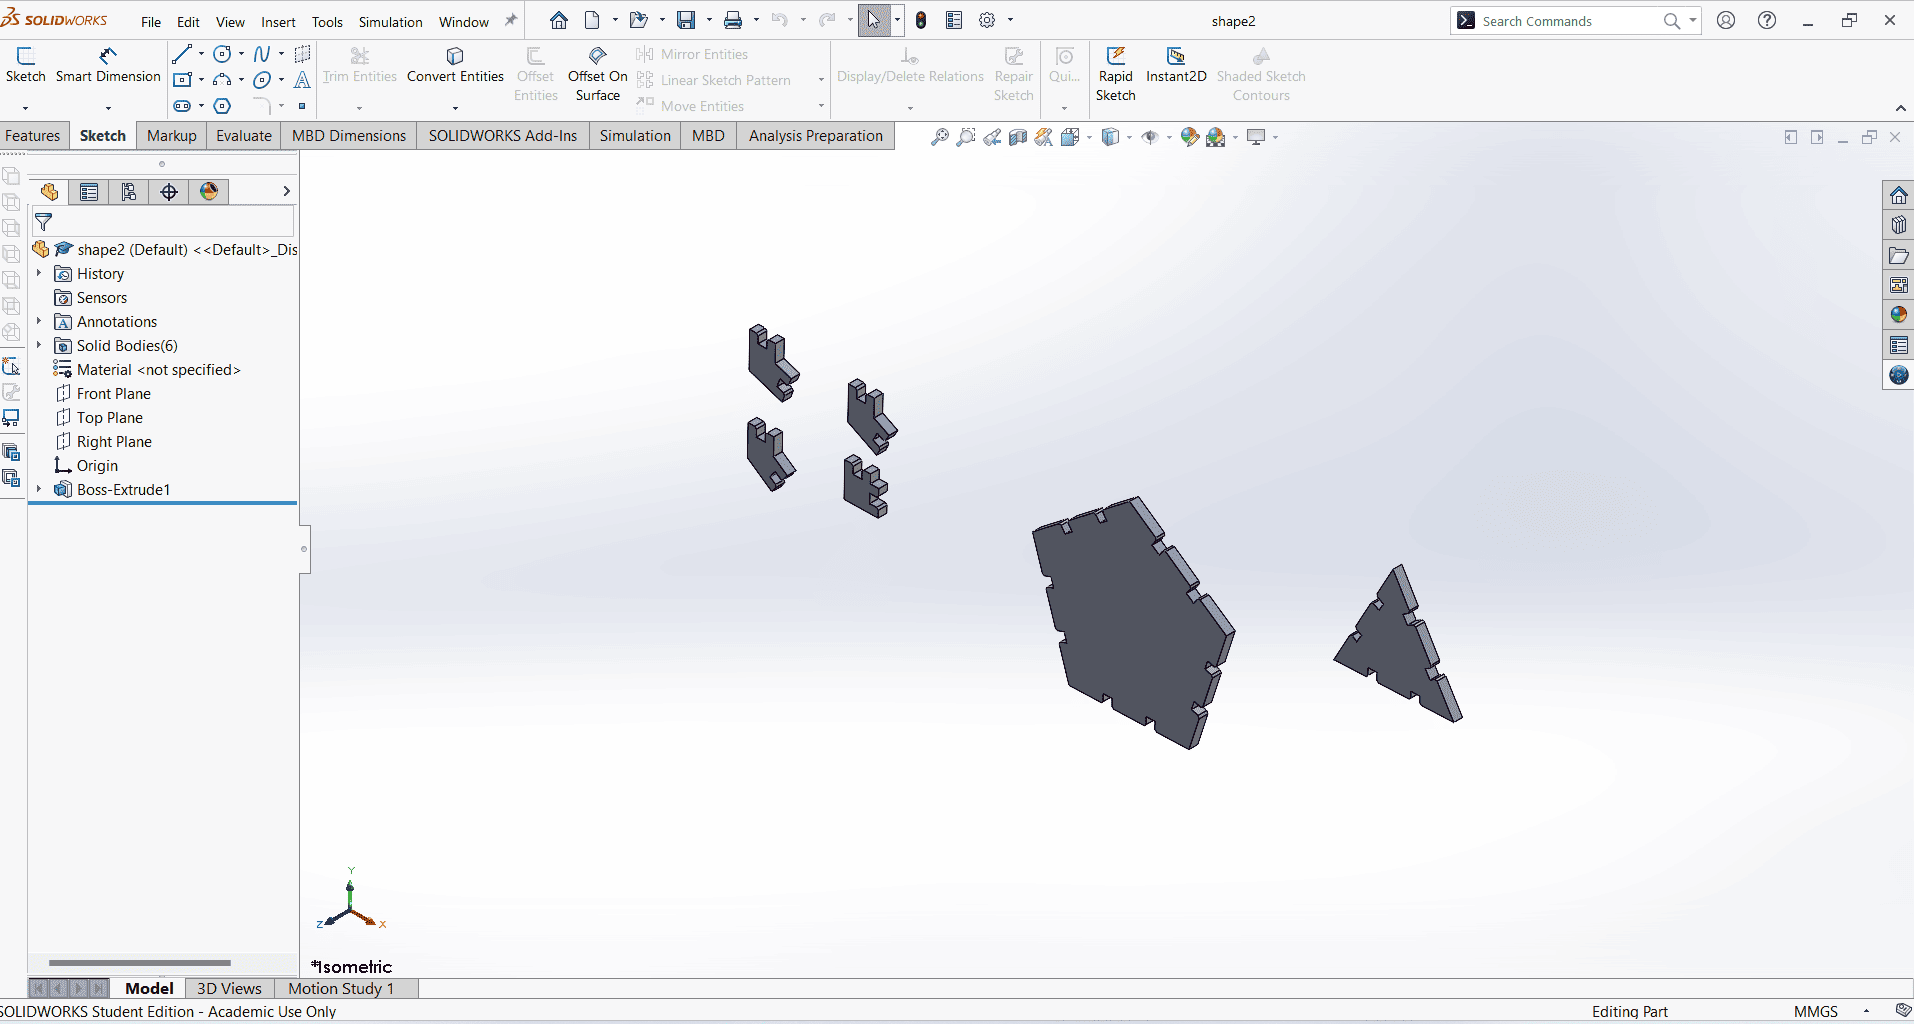Switch to the MBD Dimensions tab

[349, 136]
